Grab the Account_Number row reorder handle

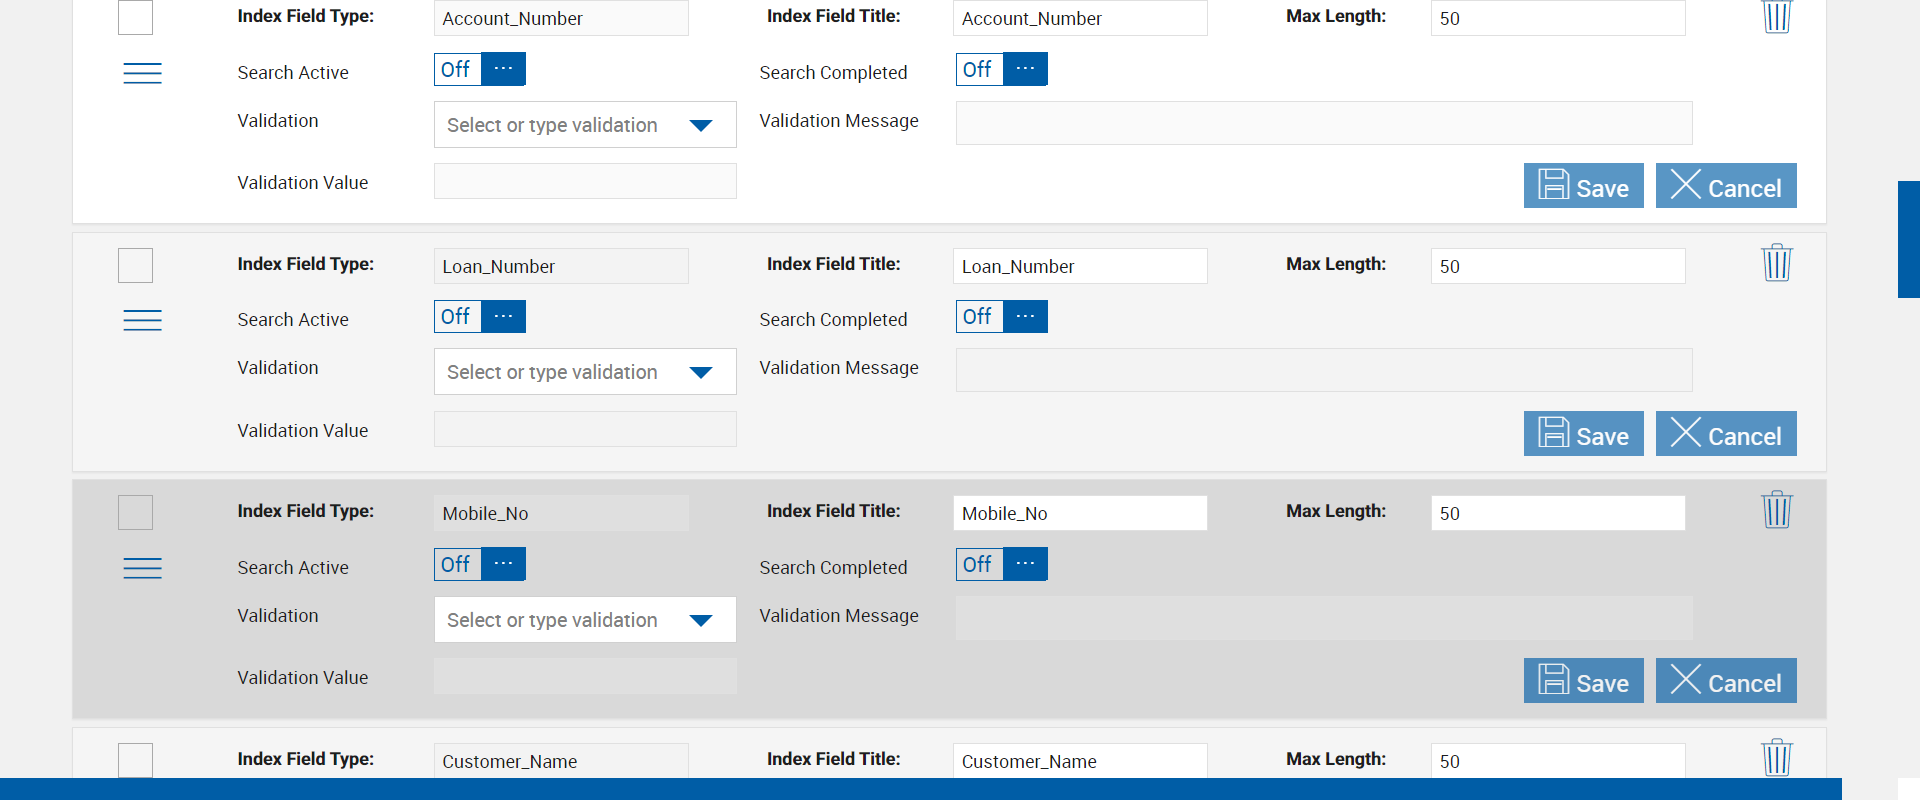pos(142,73)
